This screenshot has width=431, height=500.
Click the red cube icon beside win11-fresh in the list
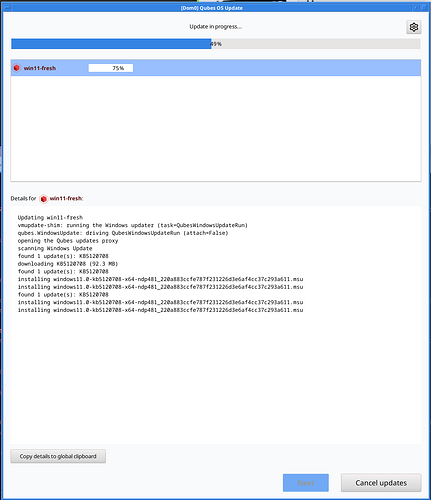click(17, 68)
